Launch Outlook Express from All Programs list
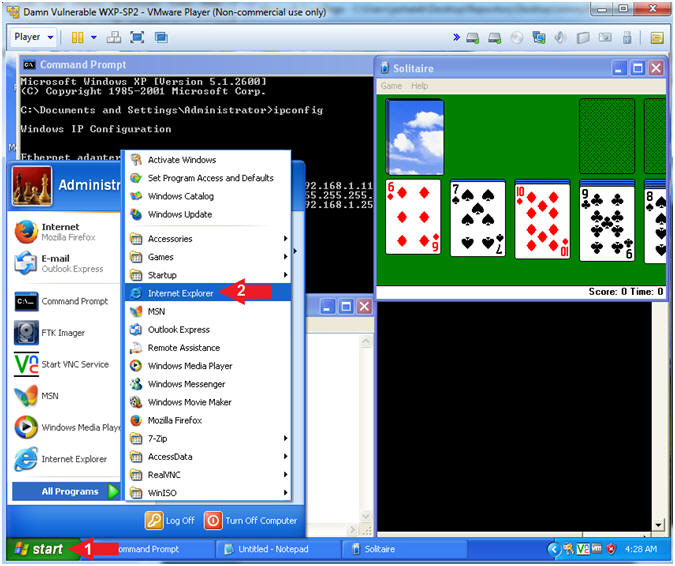Screen dimensions: 675x566 coord(208,329)
